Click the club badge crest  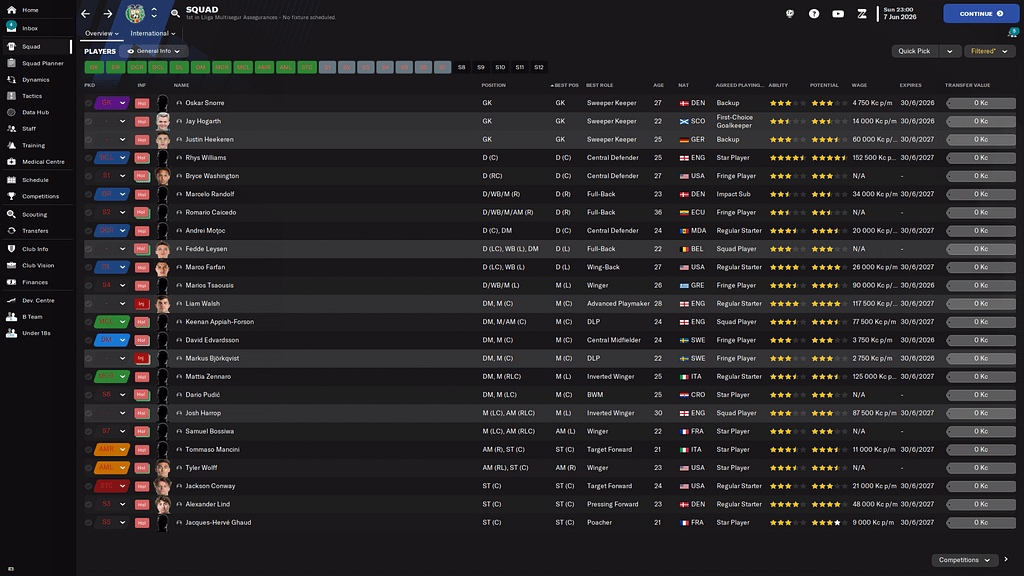(135, 14)
